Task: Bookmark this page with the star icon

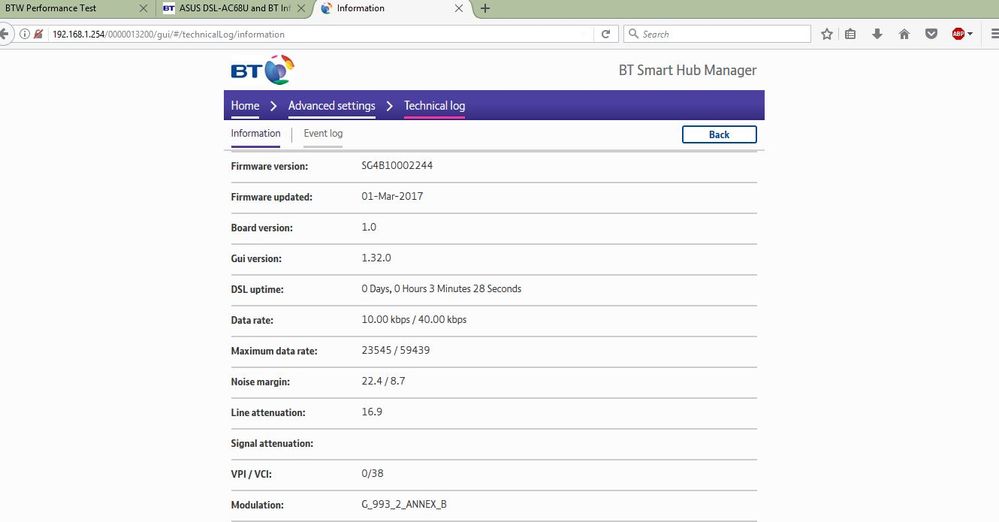Action: [827, 34]
